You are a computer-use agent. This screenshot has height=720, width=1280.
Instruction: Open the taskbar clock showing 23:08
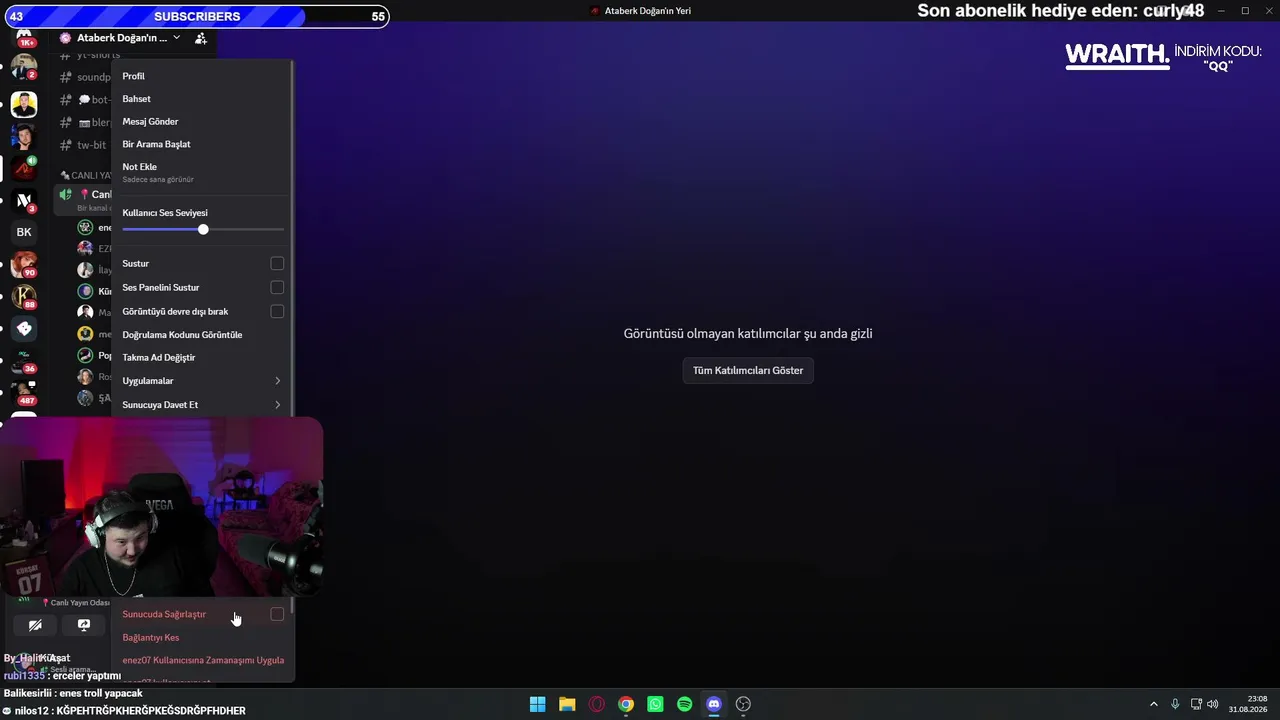tap(1248, 704)
